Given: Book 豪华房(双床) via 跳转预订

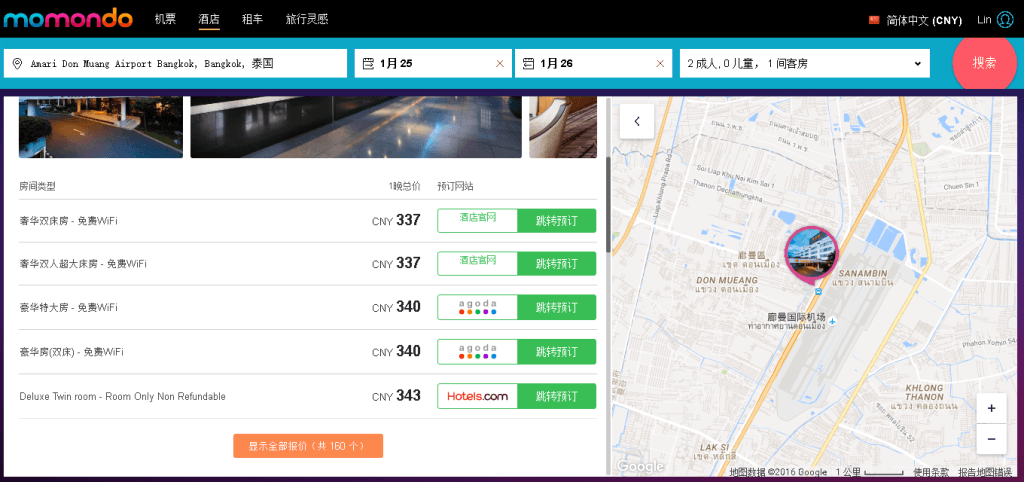Looking at the screenshot, I should click(556, 351).
